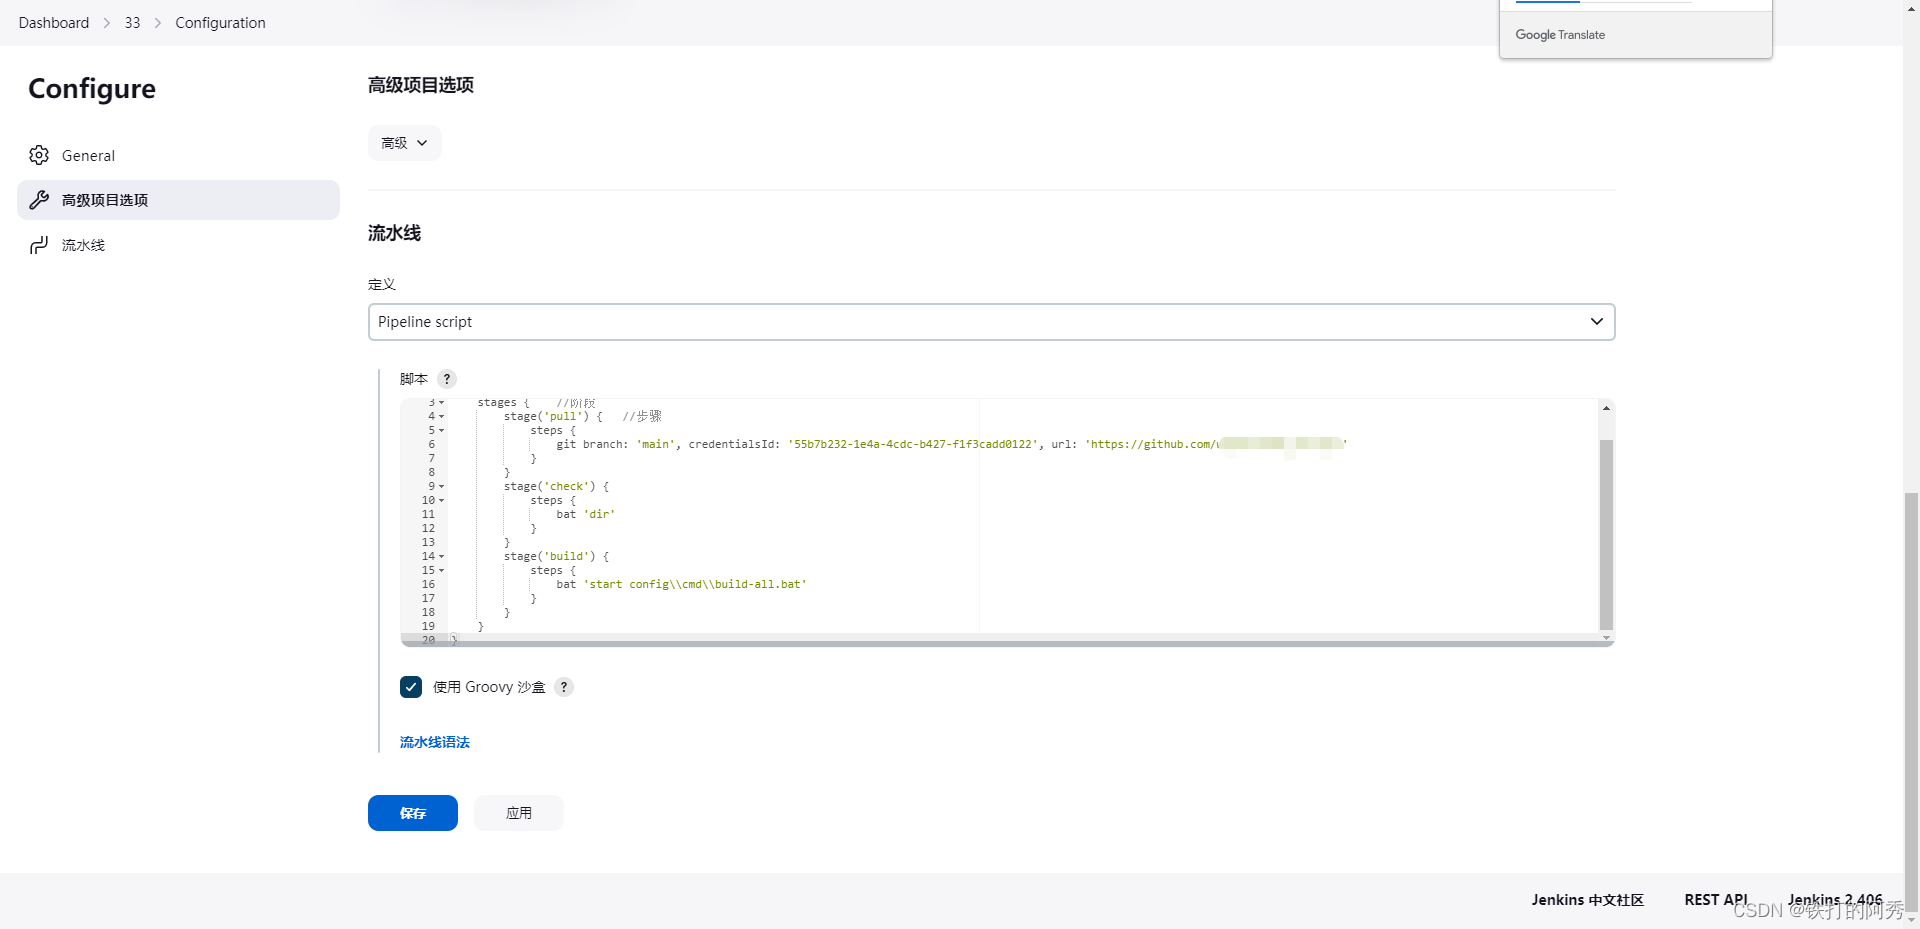Click in the bat 'dir' code line
Image resolution: width=1920 pixels, height=929 pixels.
click(x=586, y=514)
